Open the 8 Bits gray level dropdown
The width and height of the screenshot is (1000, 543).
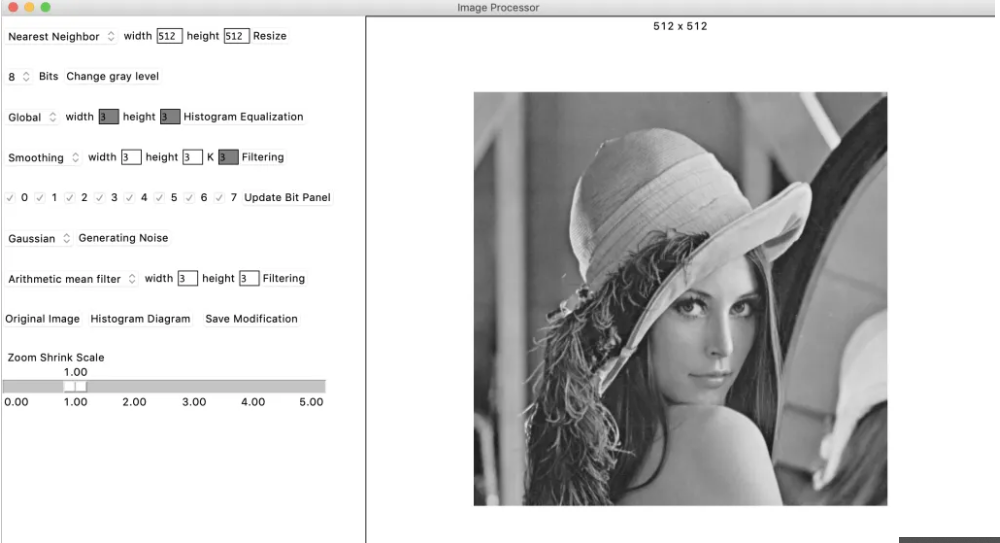coord(18,77)
